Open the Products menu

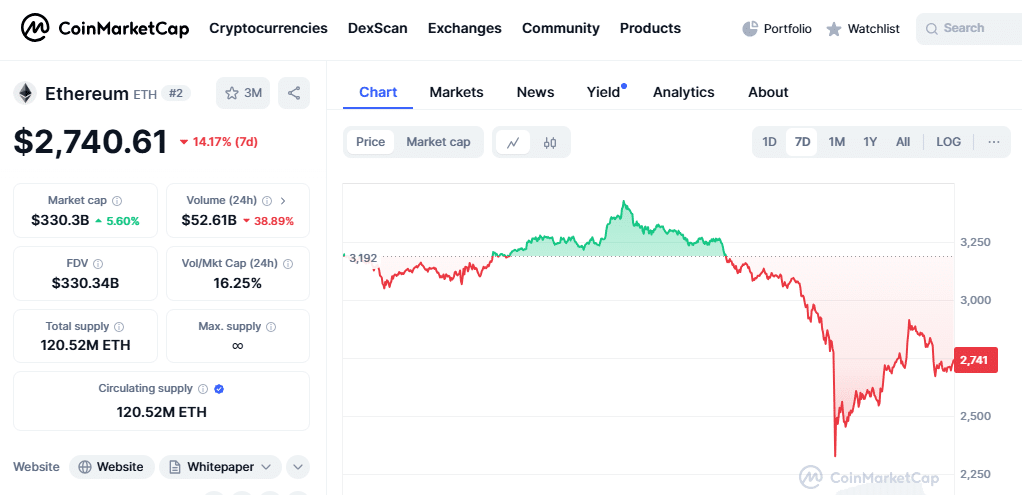[x=650, y=28]
